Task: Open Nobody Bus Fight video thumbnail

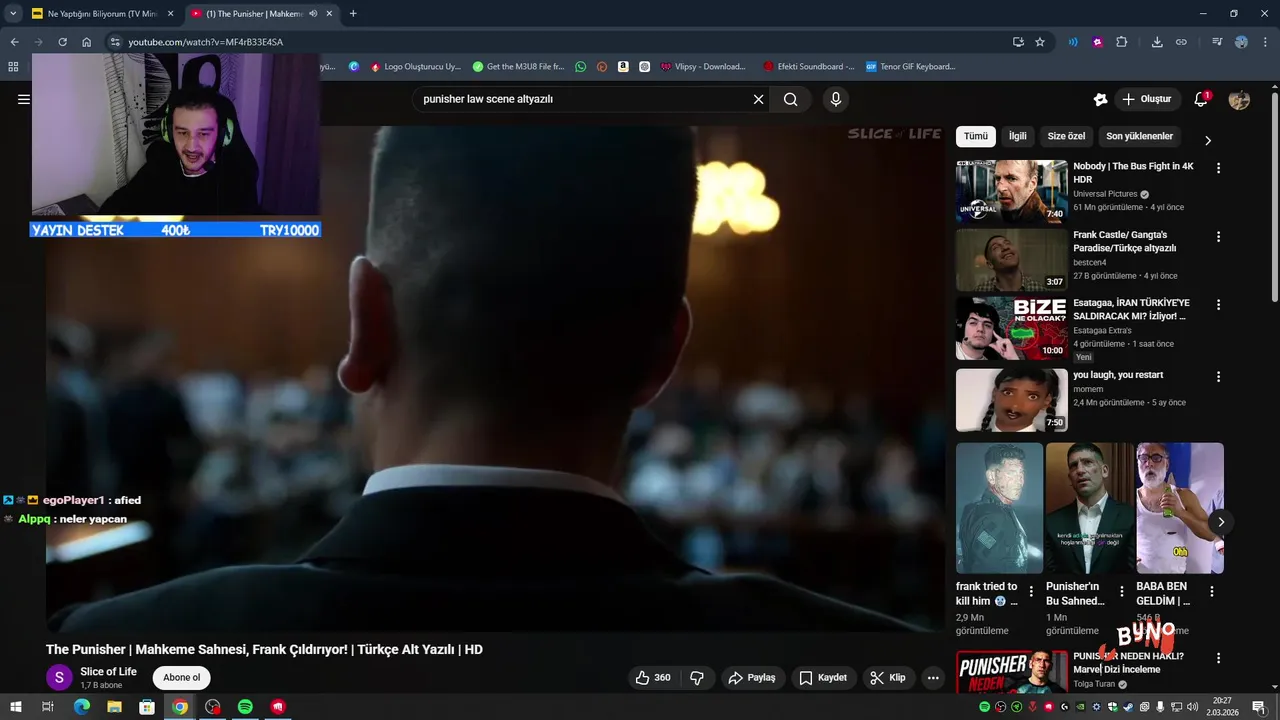Action: click(x=1011, y=191)
